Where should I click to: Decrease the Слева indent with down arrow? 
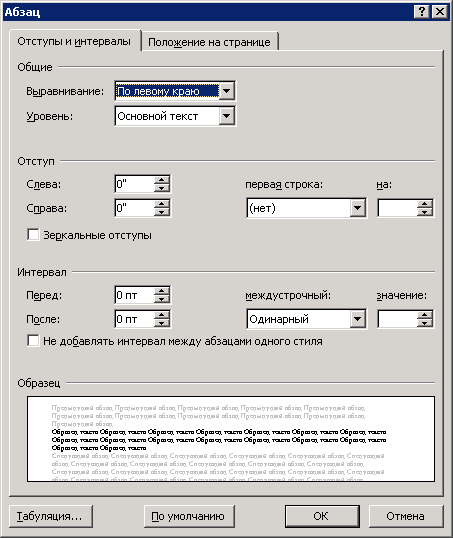pyautogui.click(x=162, y=188)
